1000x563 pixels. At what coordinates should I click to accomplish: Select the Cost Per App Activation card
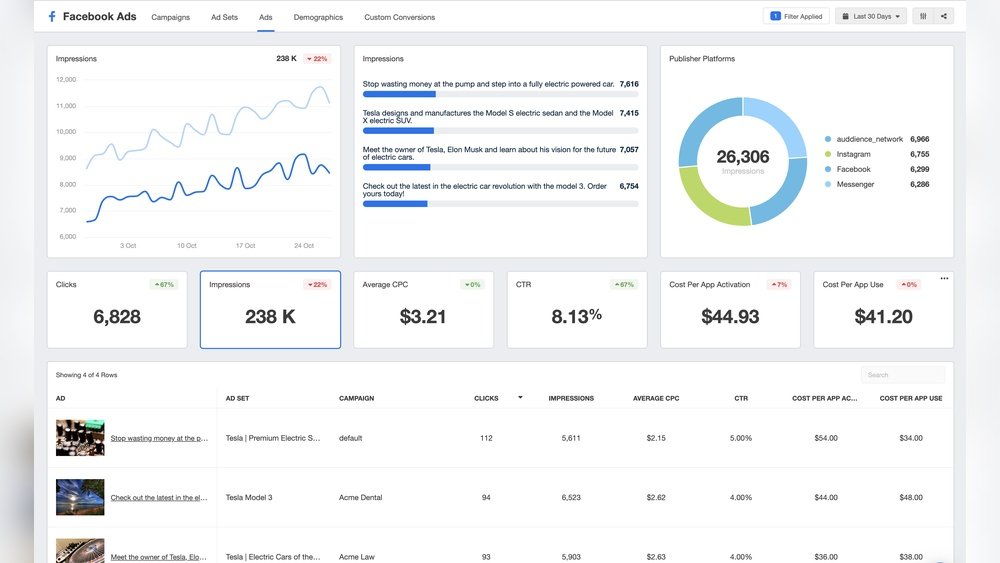(730, 310)
